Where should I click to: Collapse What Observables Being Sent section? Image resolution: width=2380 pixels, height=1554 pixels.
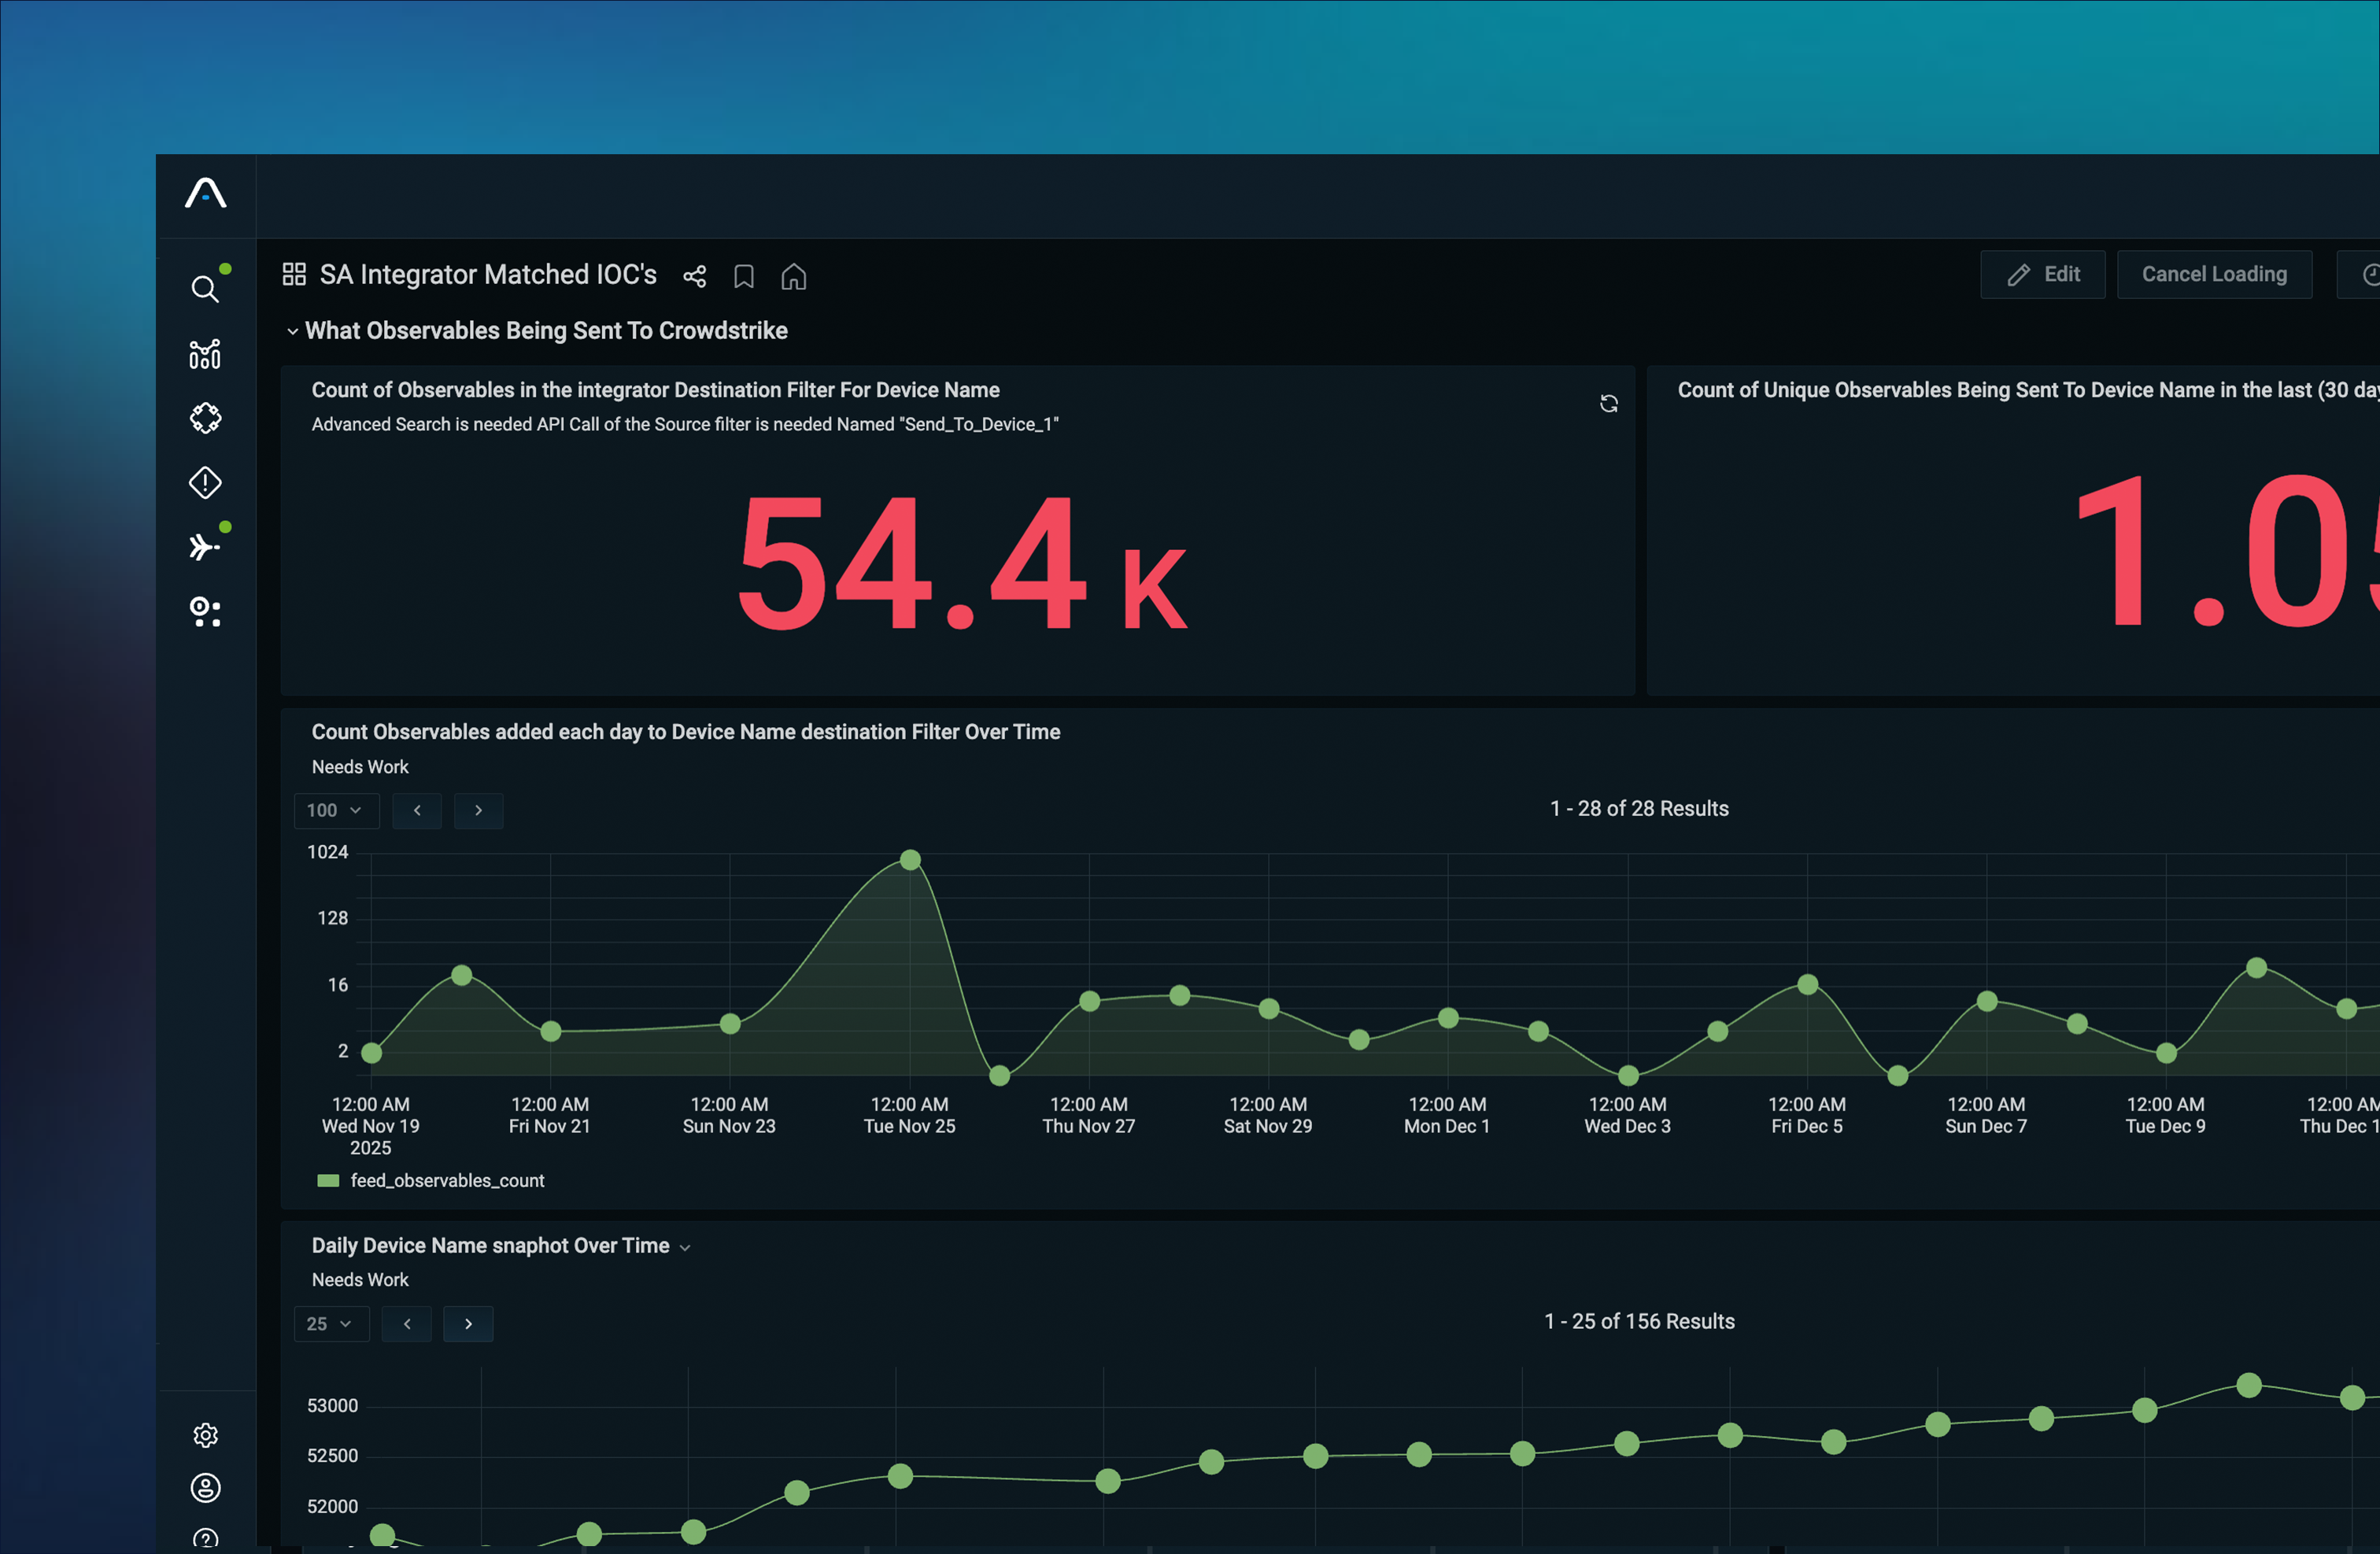(293, 331)
